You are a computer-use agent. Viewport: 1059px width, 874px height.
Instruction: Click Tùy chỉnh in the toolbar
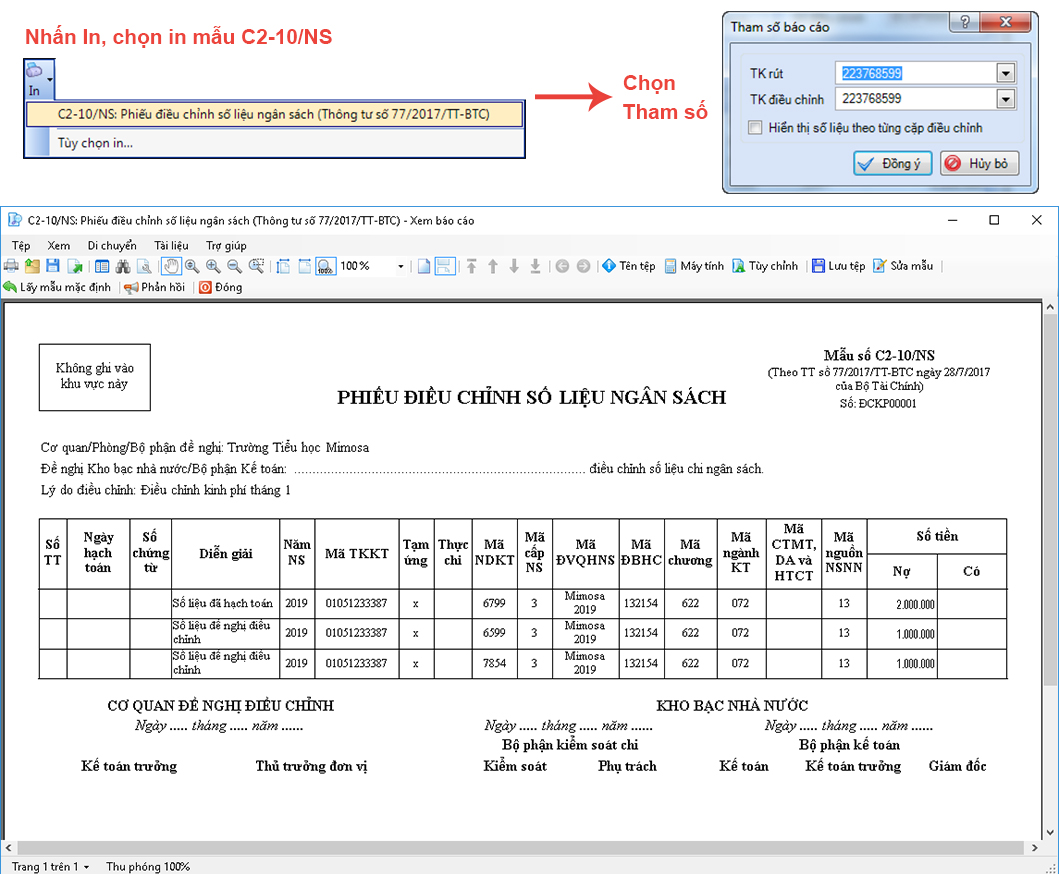765,266
